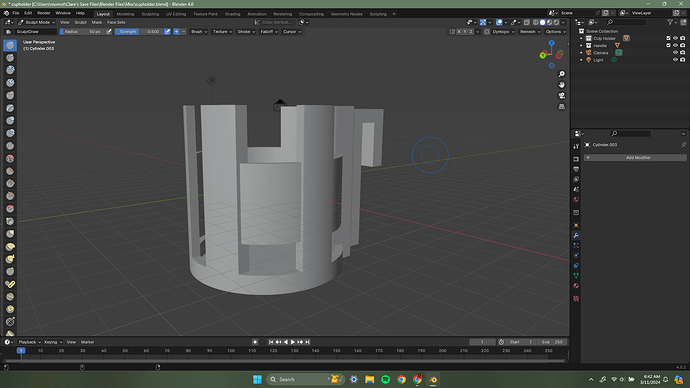Open the Sculpt Mode dropdown
The width and height of the screenshot is (690, 388).
pos(37,22)
